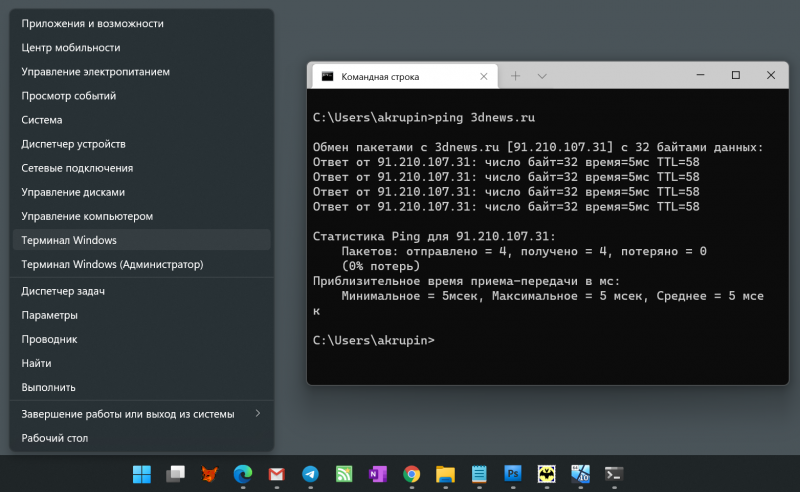Open Photoshop from the taskbar

[513, 474]
